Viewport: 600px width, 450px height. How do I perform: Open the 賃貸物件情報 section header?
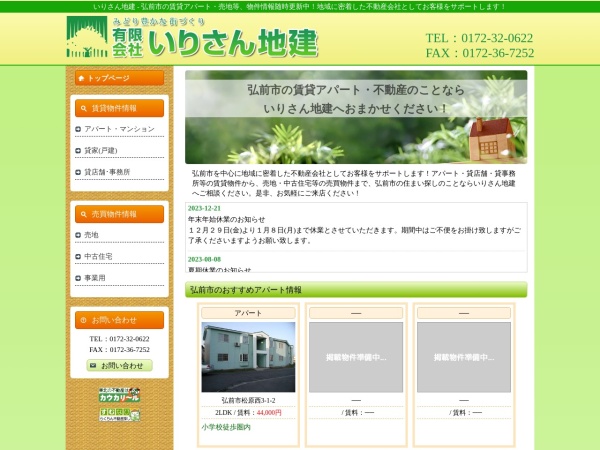click(x=119, y=108)
